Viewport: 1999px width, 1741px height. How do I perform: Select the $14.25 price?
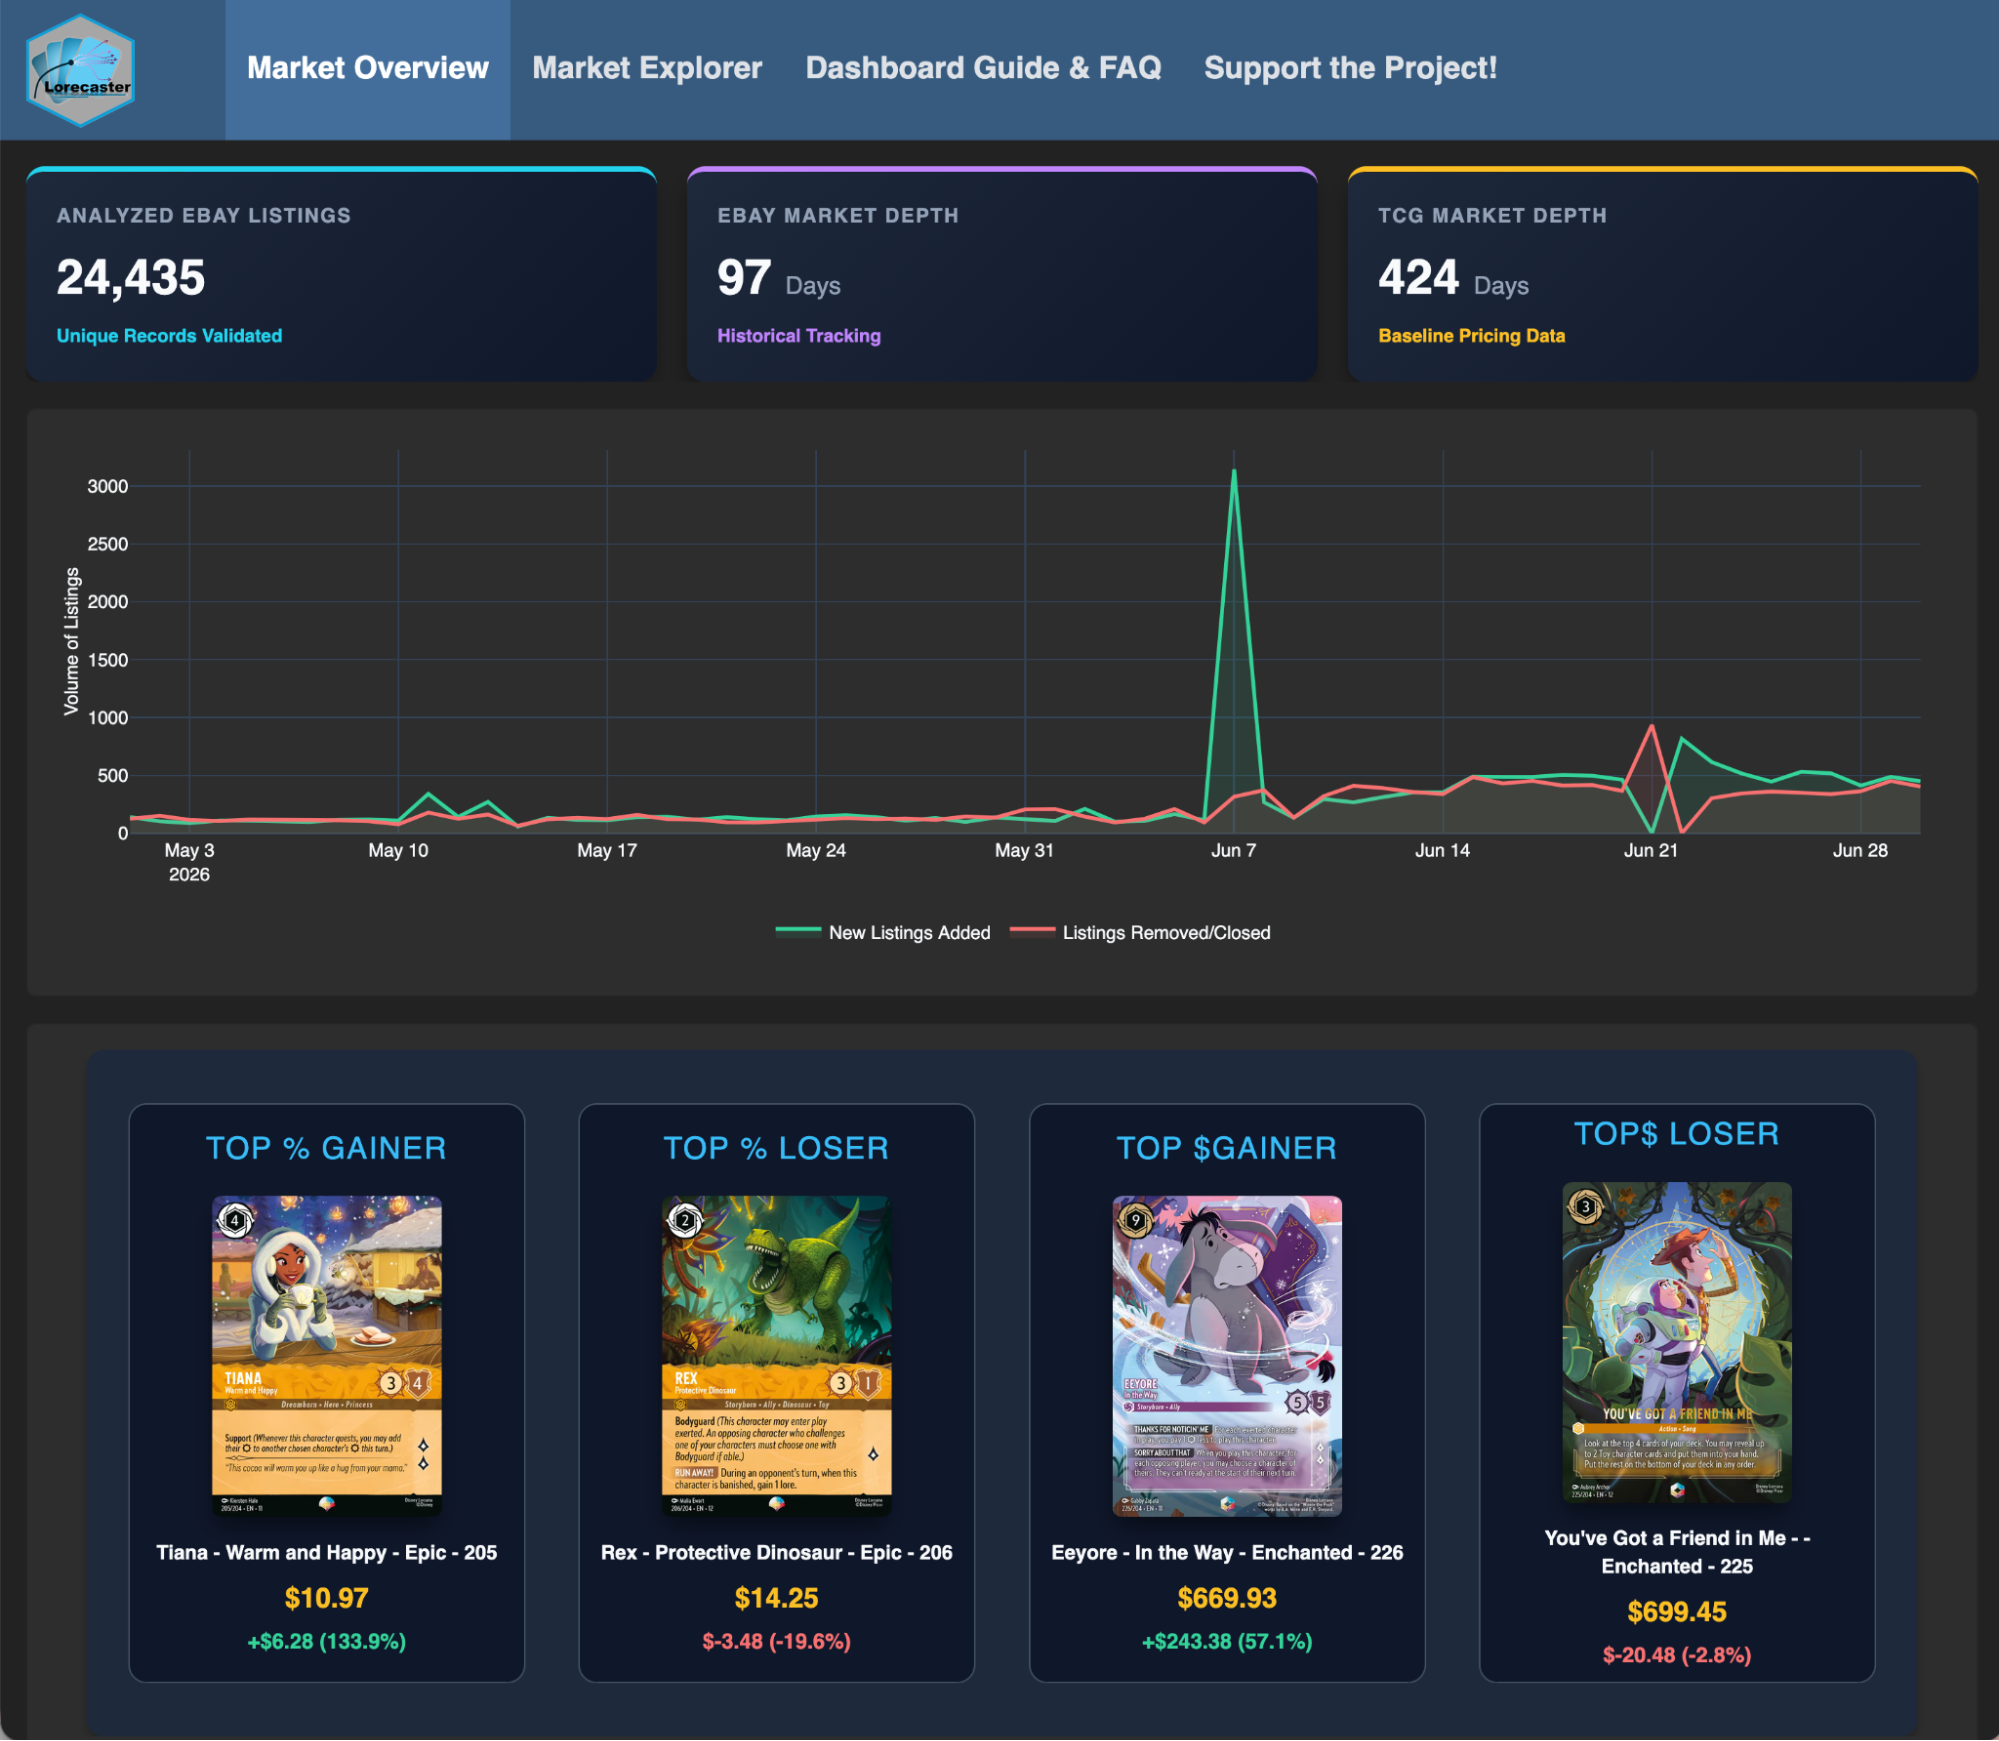pyautogui.click(x=777, y=1599)
